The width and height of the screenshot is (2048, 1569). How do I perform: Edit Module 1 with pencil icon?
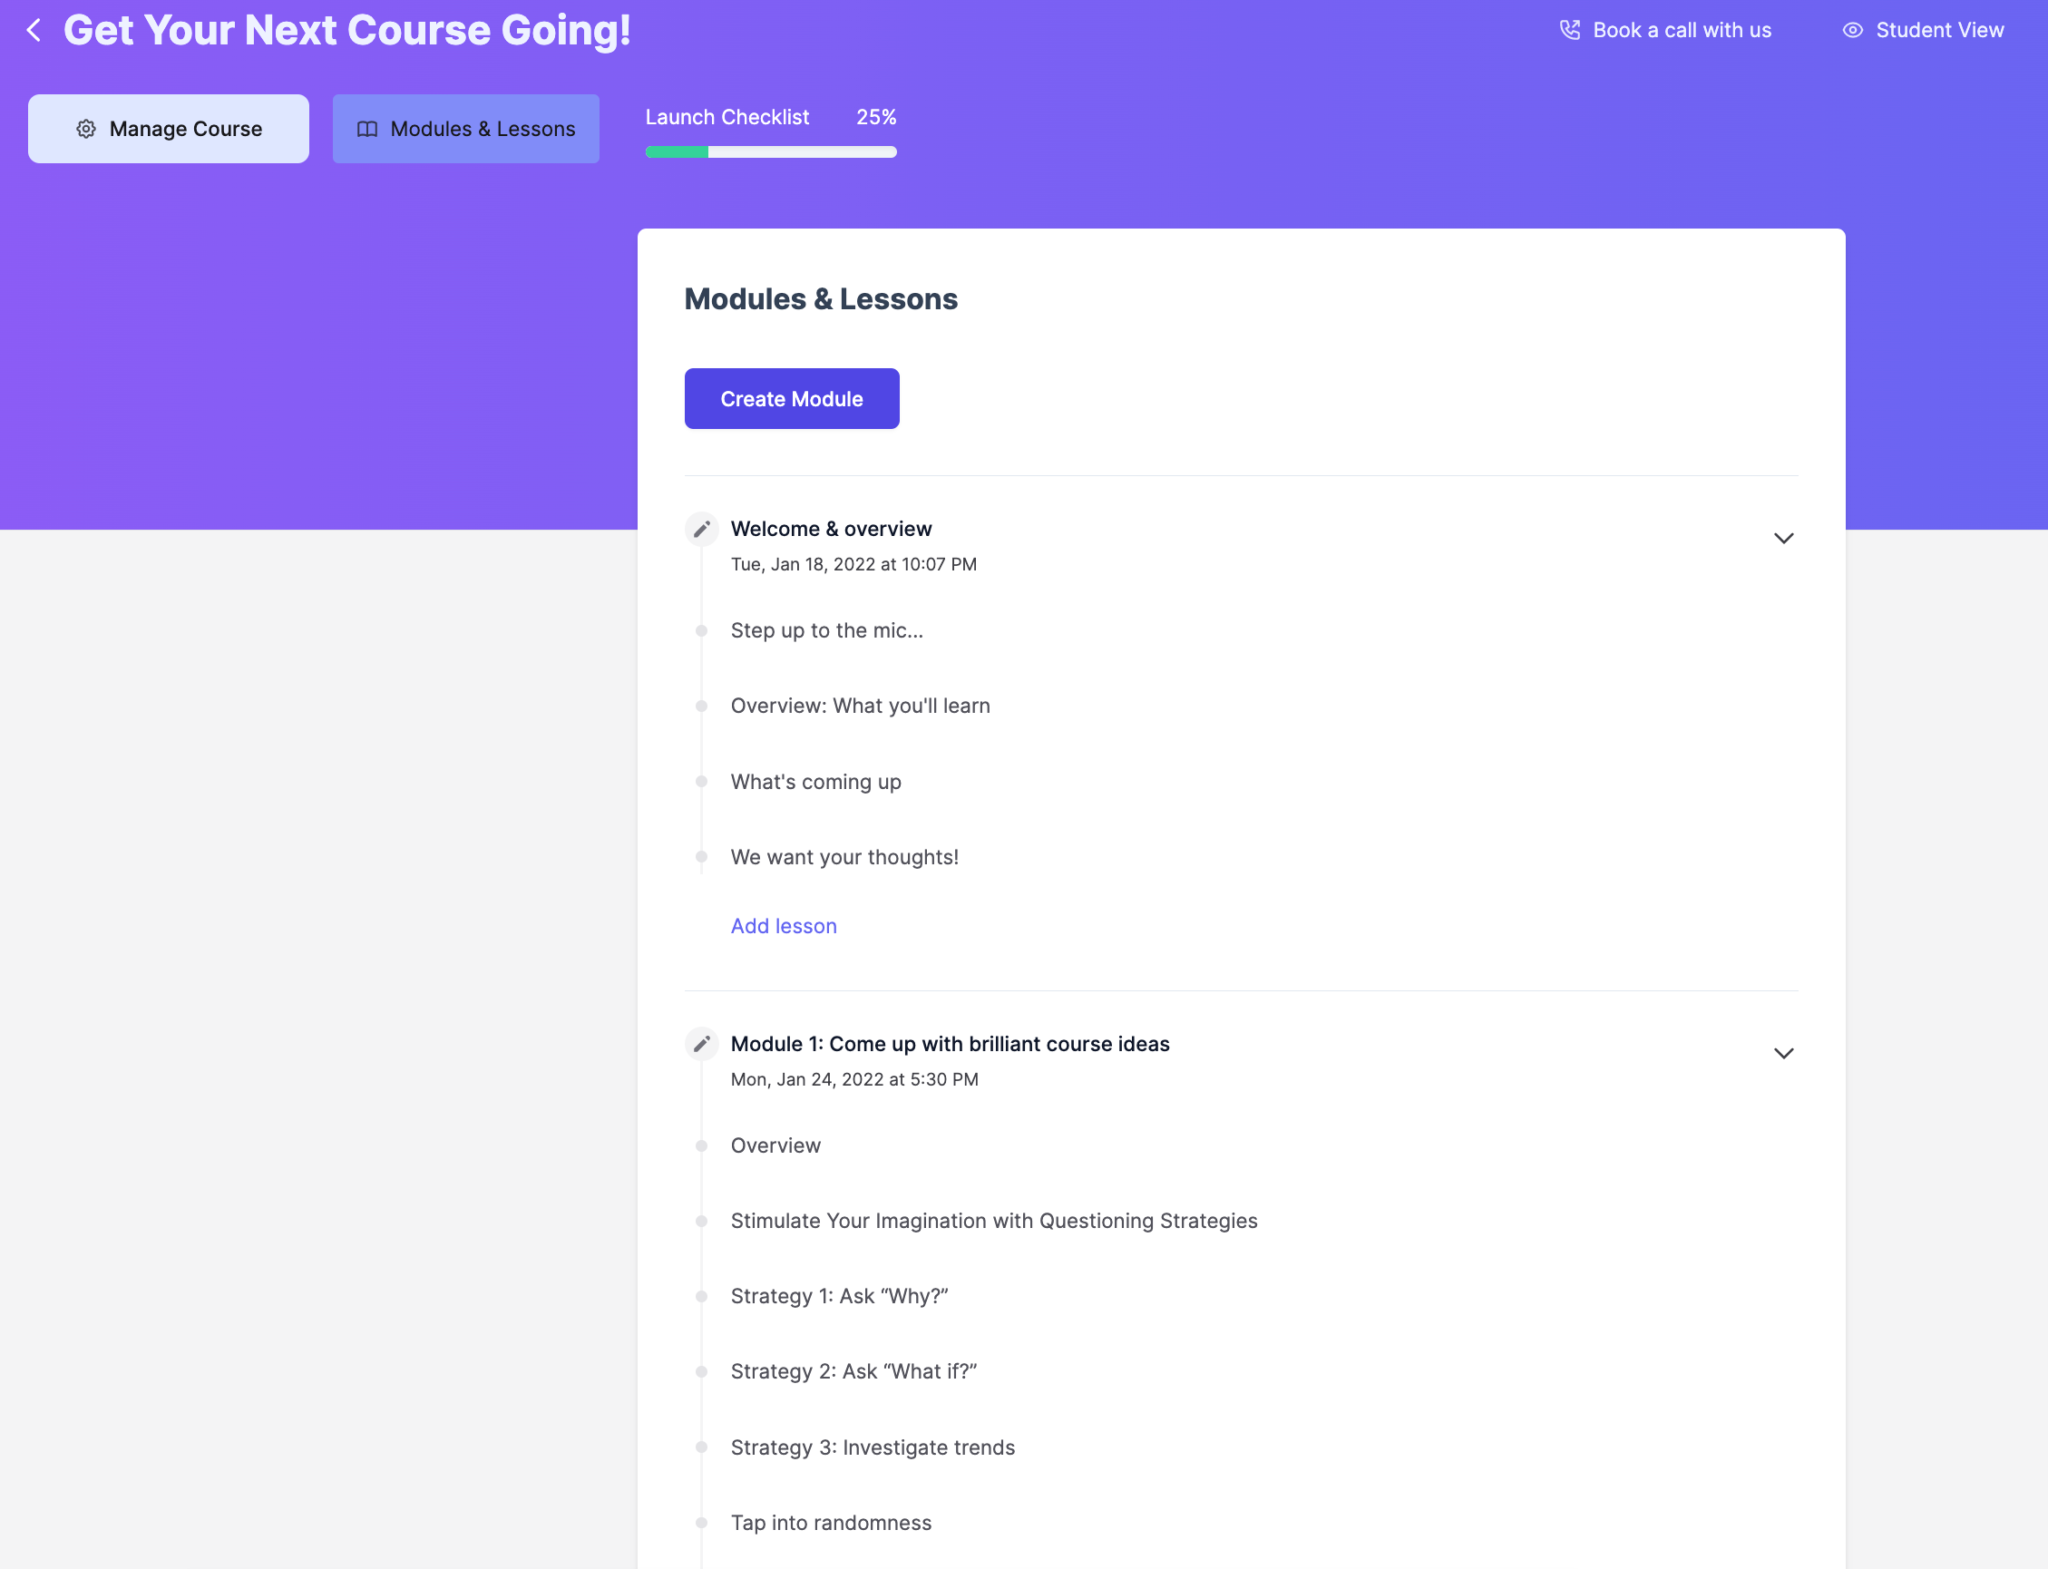[702, 1044]
